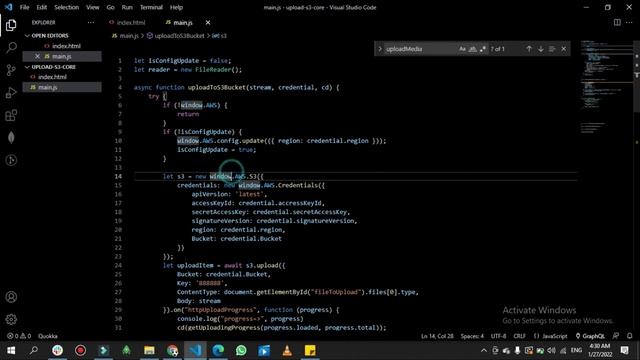
Task: Go to next find match
Action: pos(540,49)
